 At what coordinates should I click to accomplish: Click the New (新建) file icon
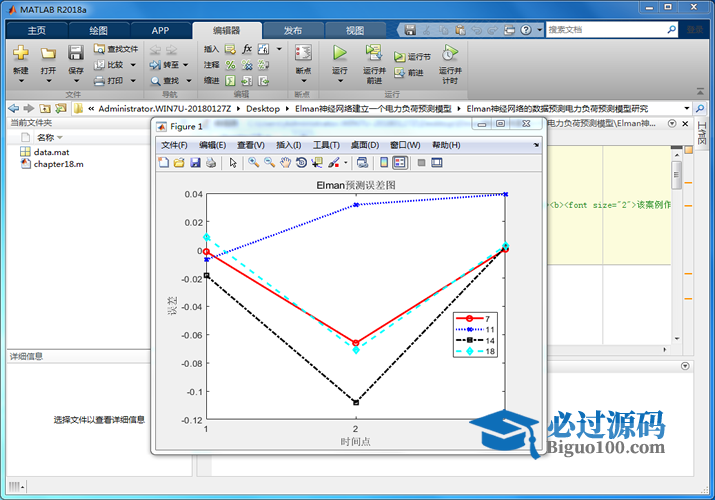(21, 53)
